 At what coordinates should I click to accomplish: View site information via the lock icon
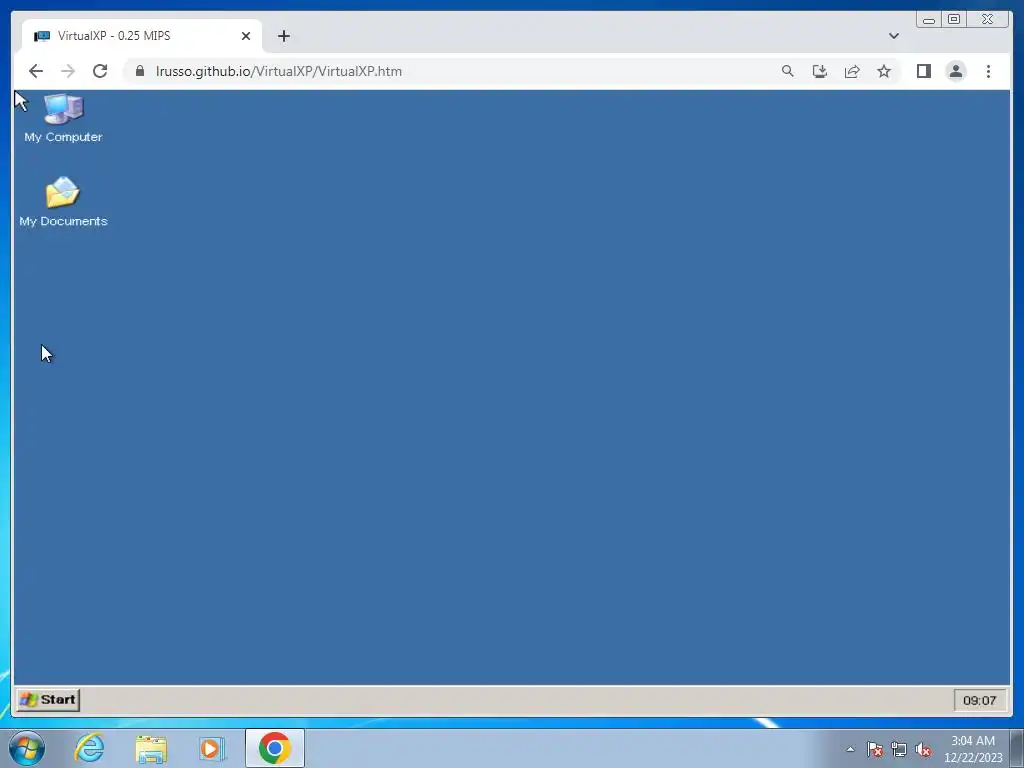(x=140, y=71)
